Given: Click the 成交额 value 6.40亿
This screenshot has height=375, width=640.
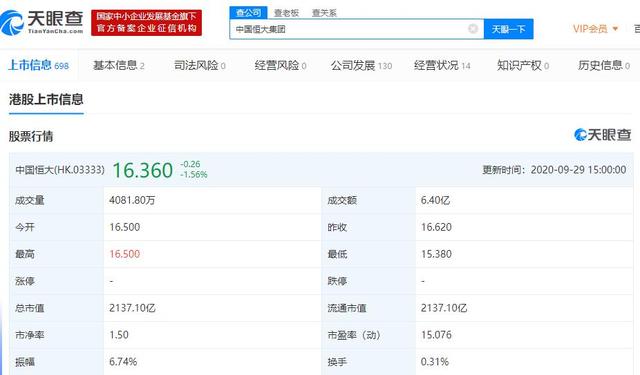Looking at the screenshot, I should [x=435, y=200].
